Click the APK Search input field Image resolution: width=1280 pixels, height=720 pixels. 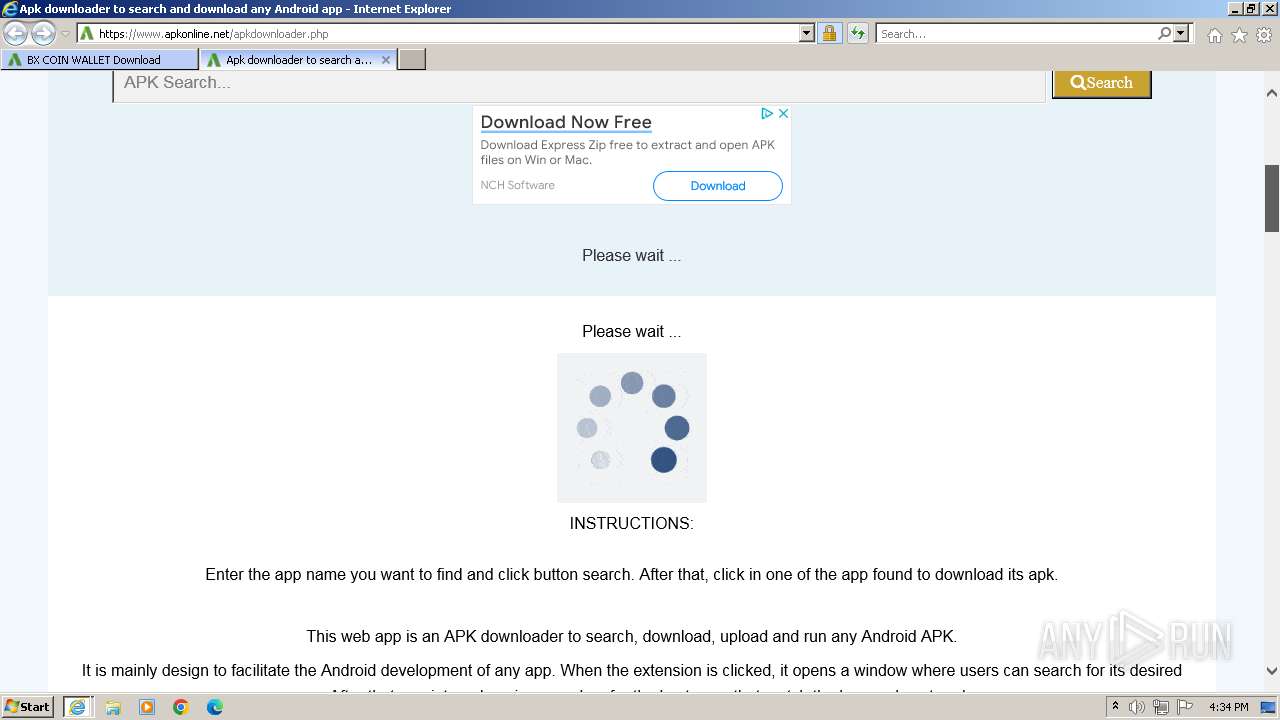[x=579, y=84]
